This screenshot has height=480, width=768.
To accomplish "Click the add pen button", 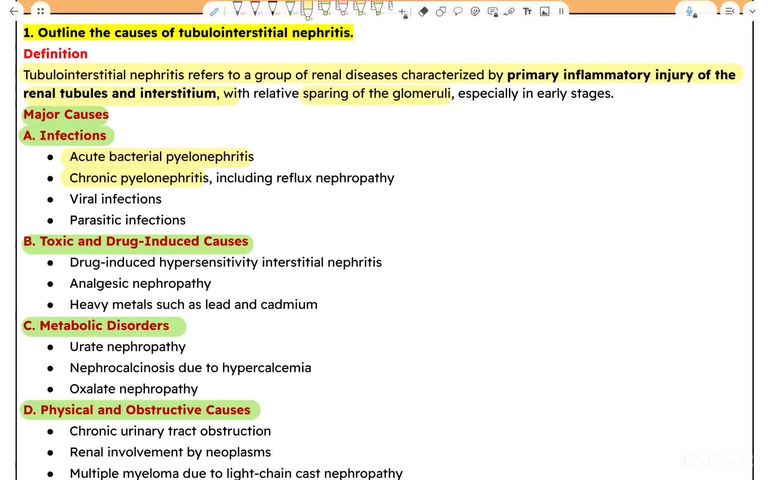I will (x=402, y=12).
